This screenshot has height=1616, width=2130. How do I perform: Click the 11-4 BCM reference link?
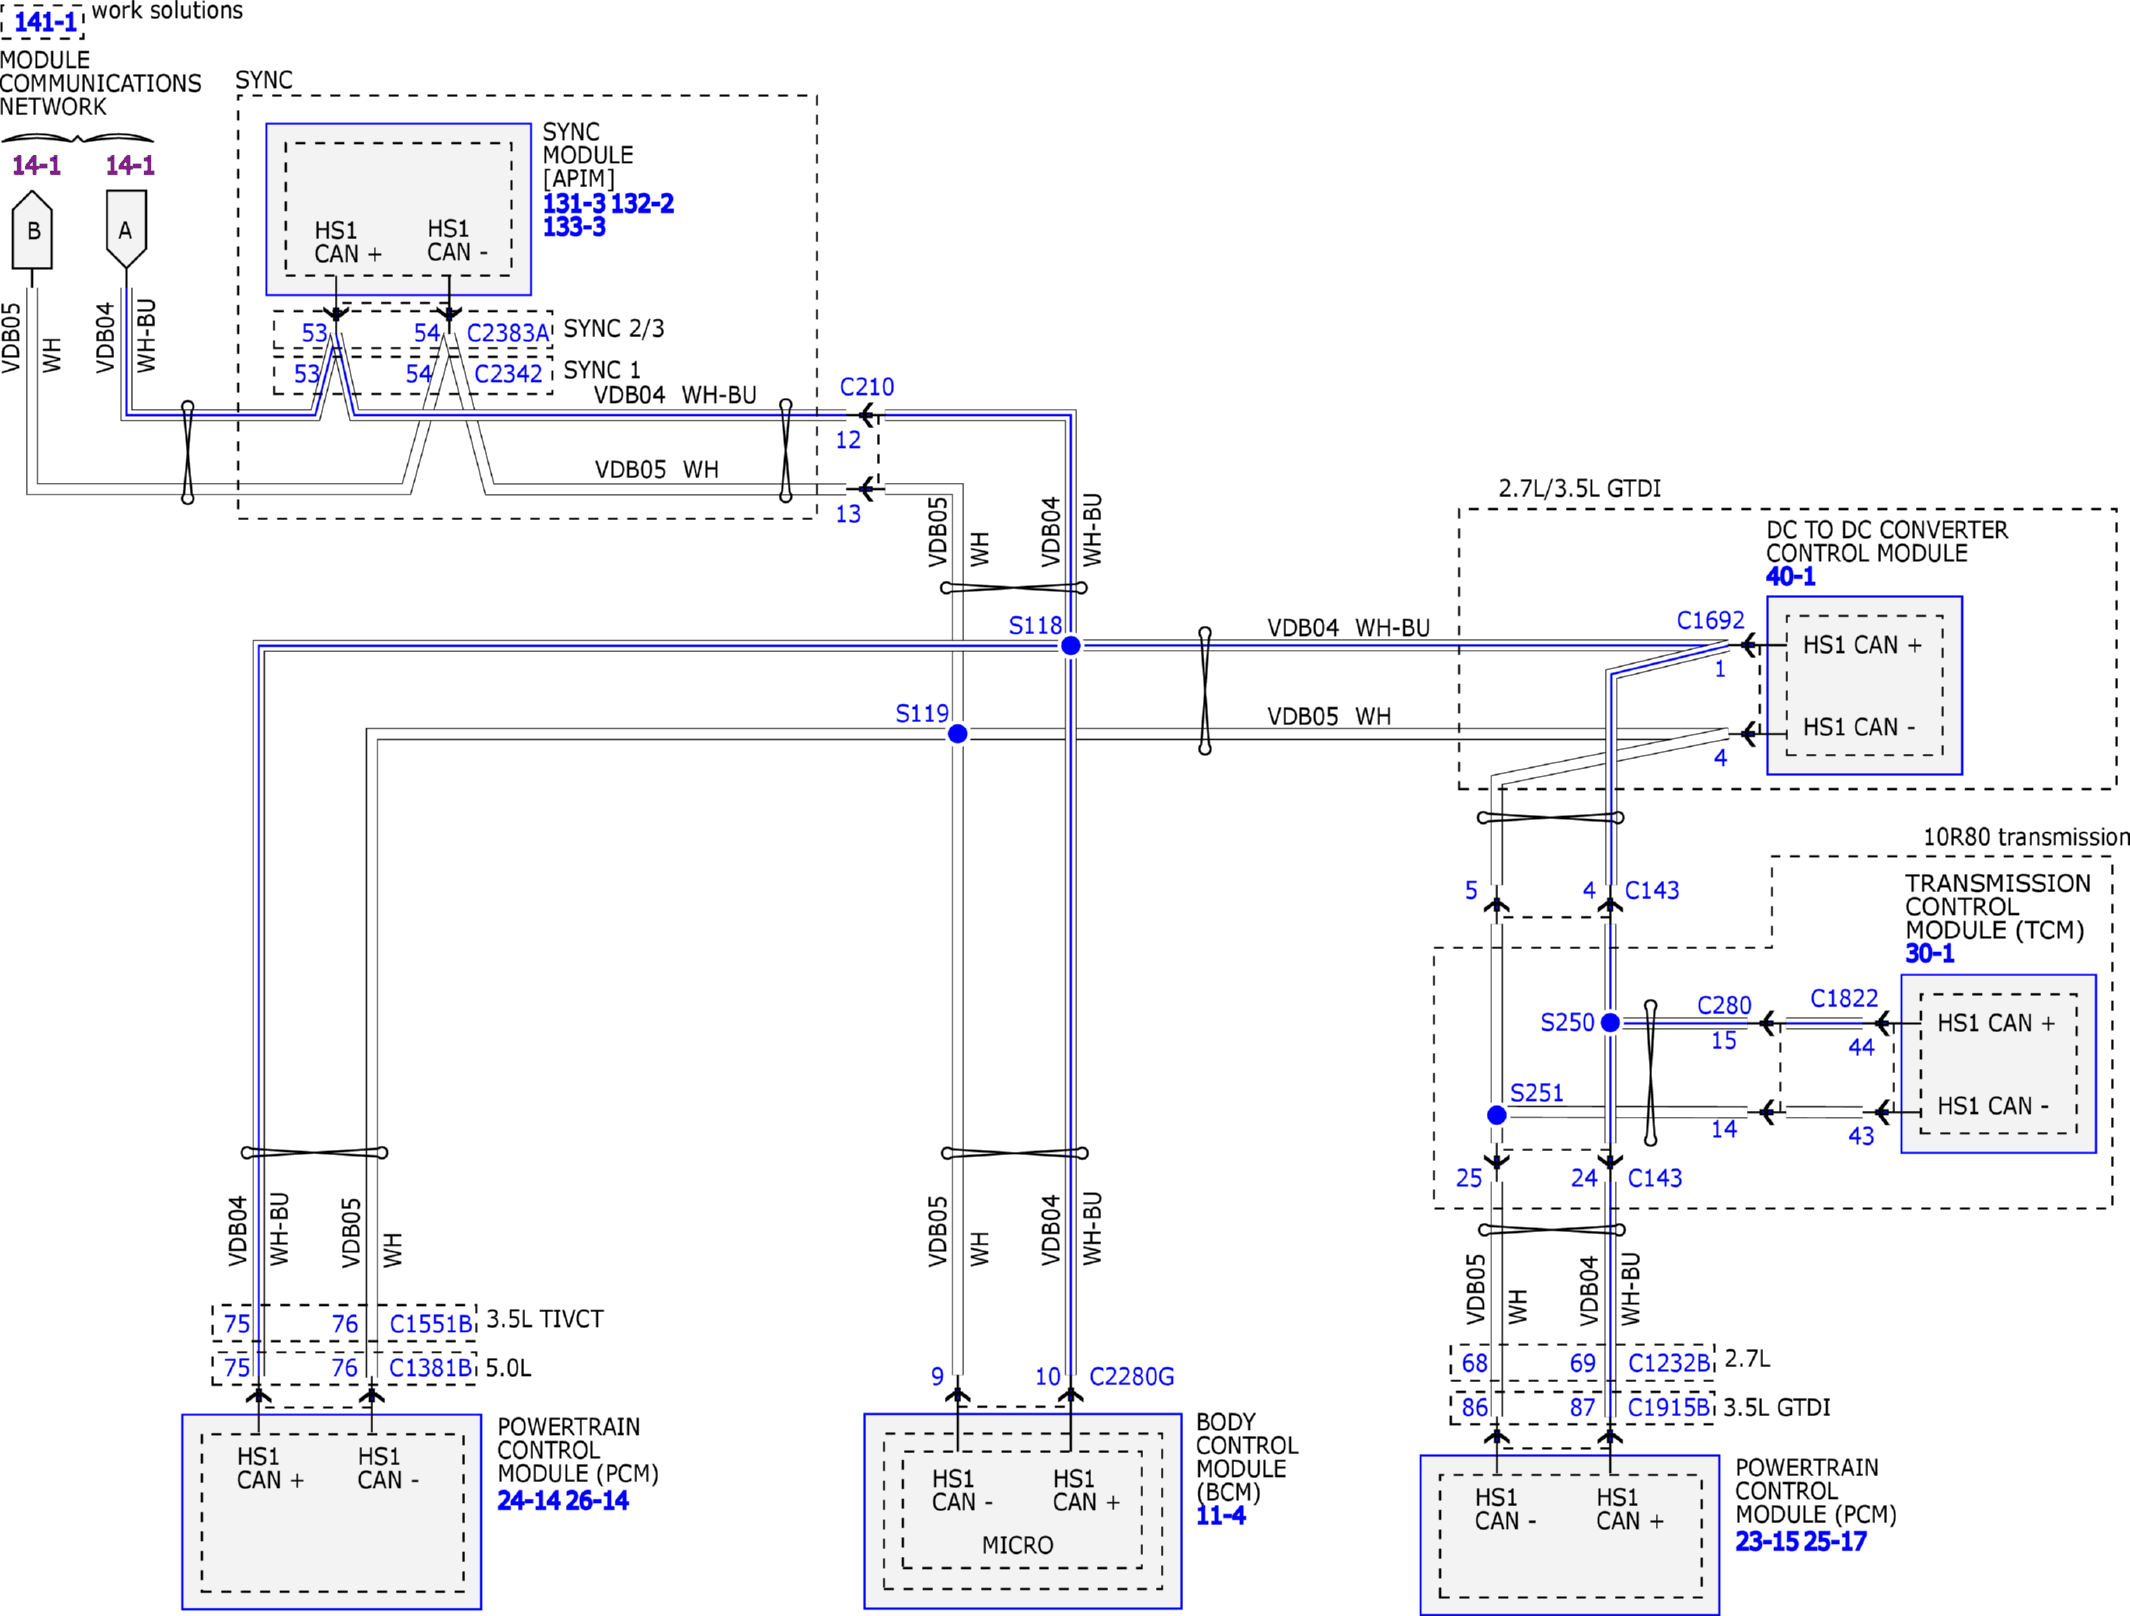(x=1220, y=1516)
